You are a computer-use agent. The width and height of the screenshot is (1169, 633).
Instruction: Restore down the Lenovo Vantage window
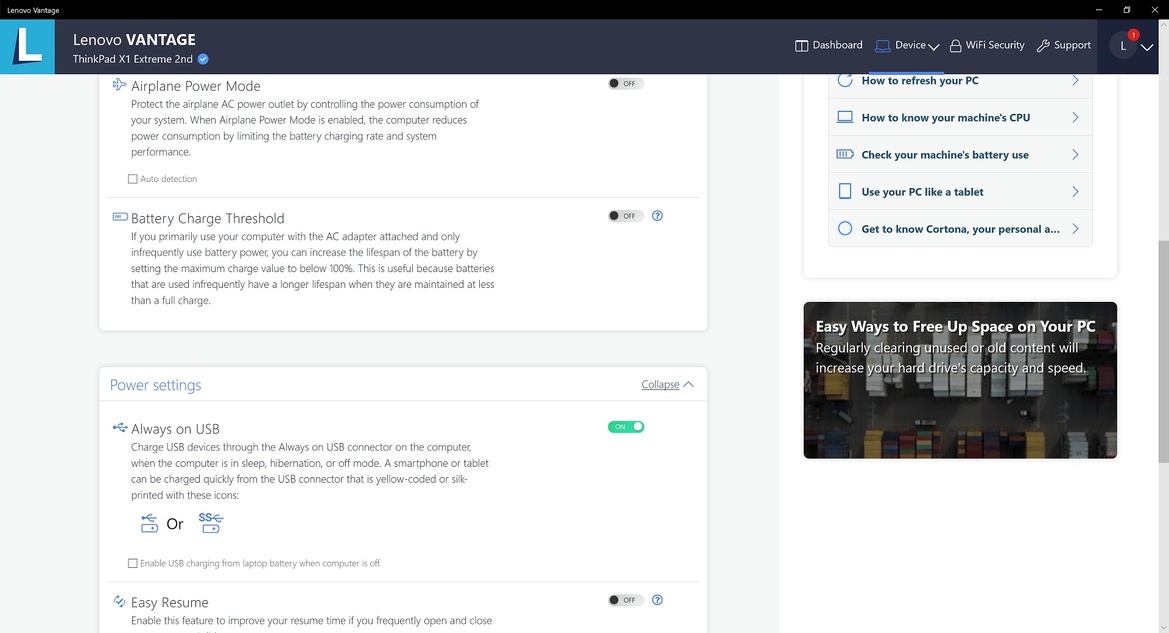click(x=1127, y=10)
